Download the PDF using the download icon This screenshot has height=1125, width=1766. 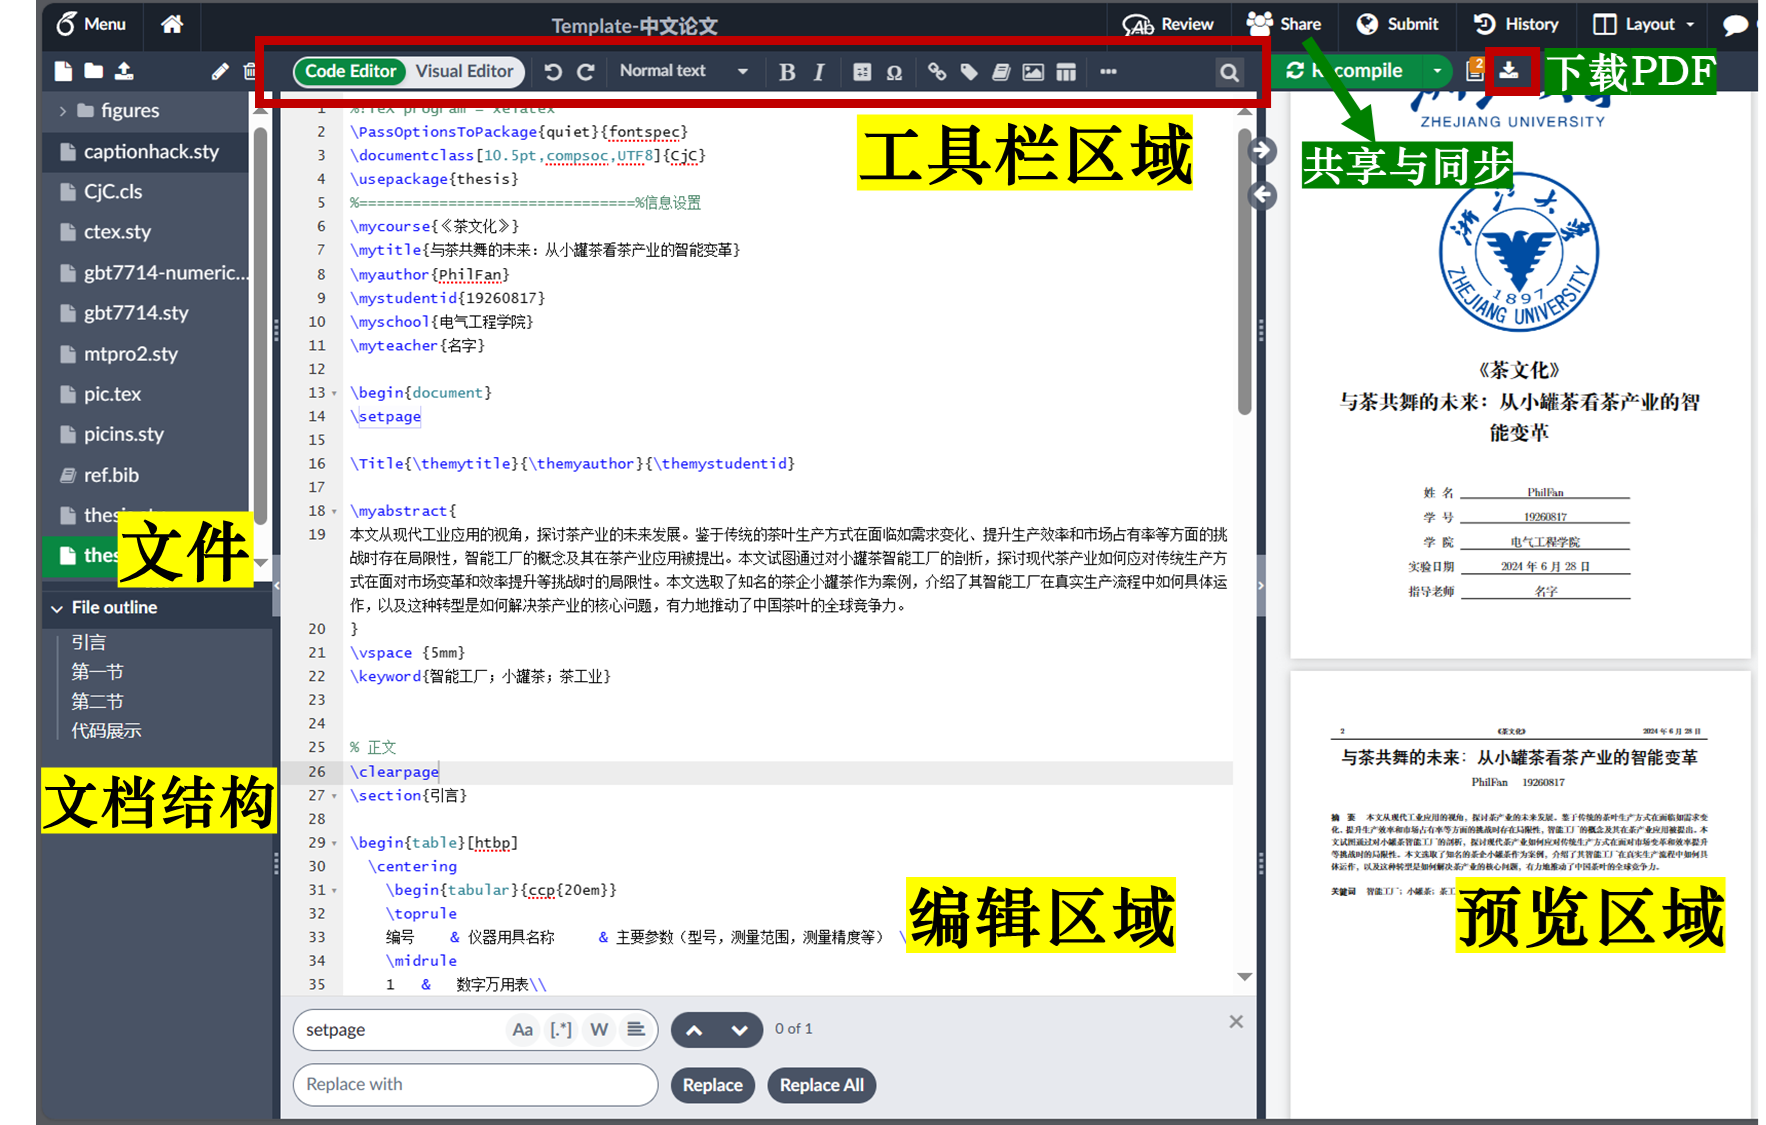tap(1509, 71)
